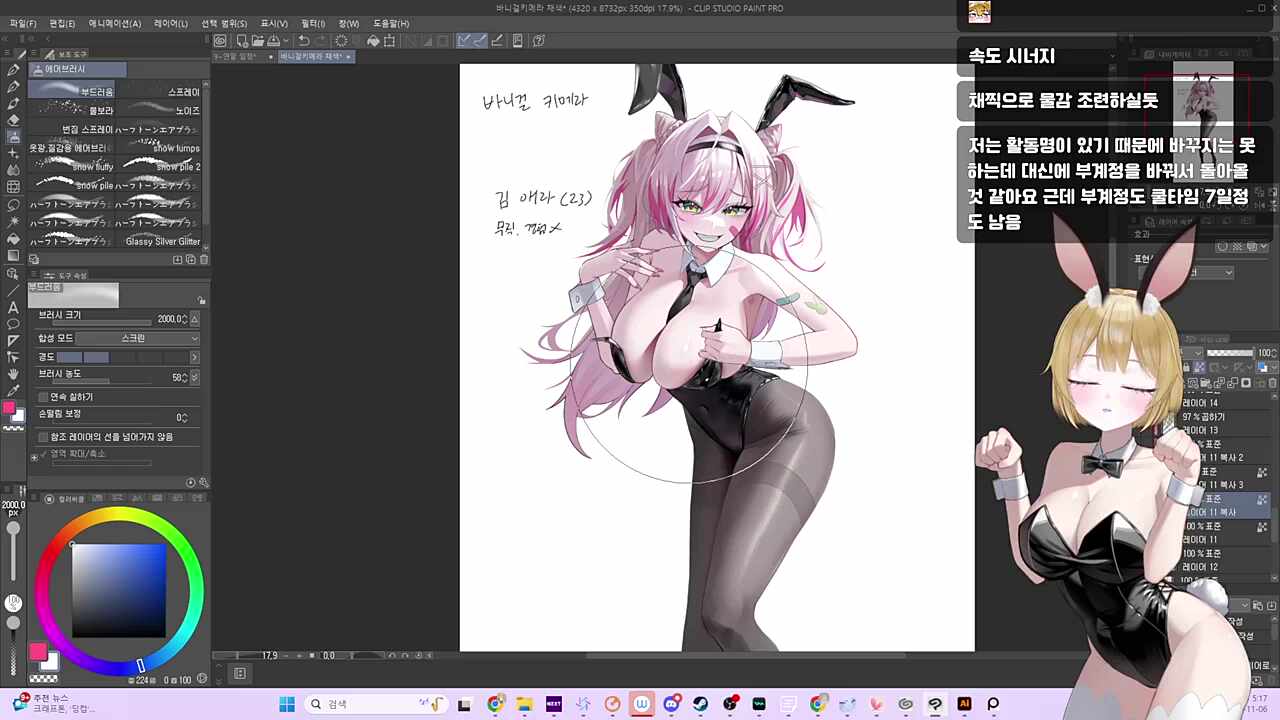Click inside the color saturation square
Viewport: 1280px width, 720px height.
point(119,591)
